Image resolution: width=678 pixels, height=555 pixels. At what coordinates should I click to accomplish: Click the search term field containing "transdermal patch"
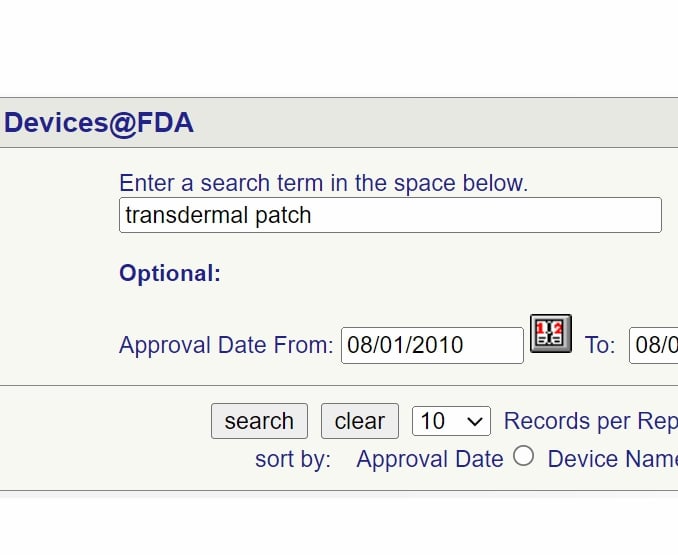[390, 215]
